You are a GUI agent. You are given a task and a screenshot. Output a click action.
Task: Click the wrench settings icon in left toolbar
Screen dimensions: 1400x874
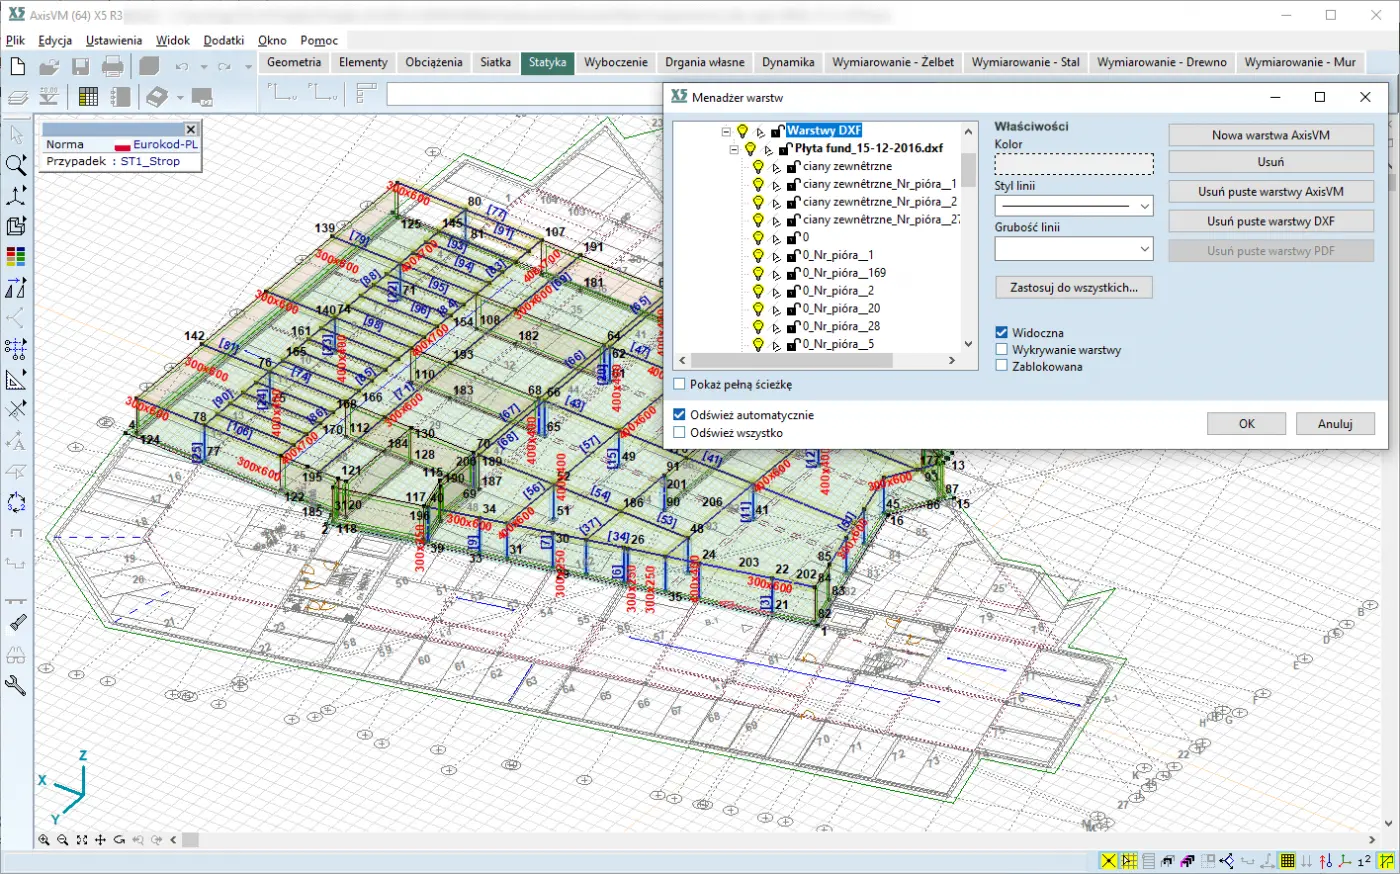pyautogui.click(x=16, y=685)
